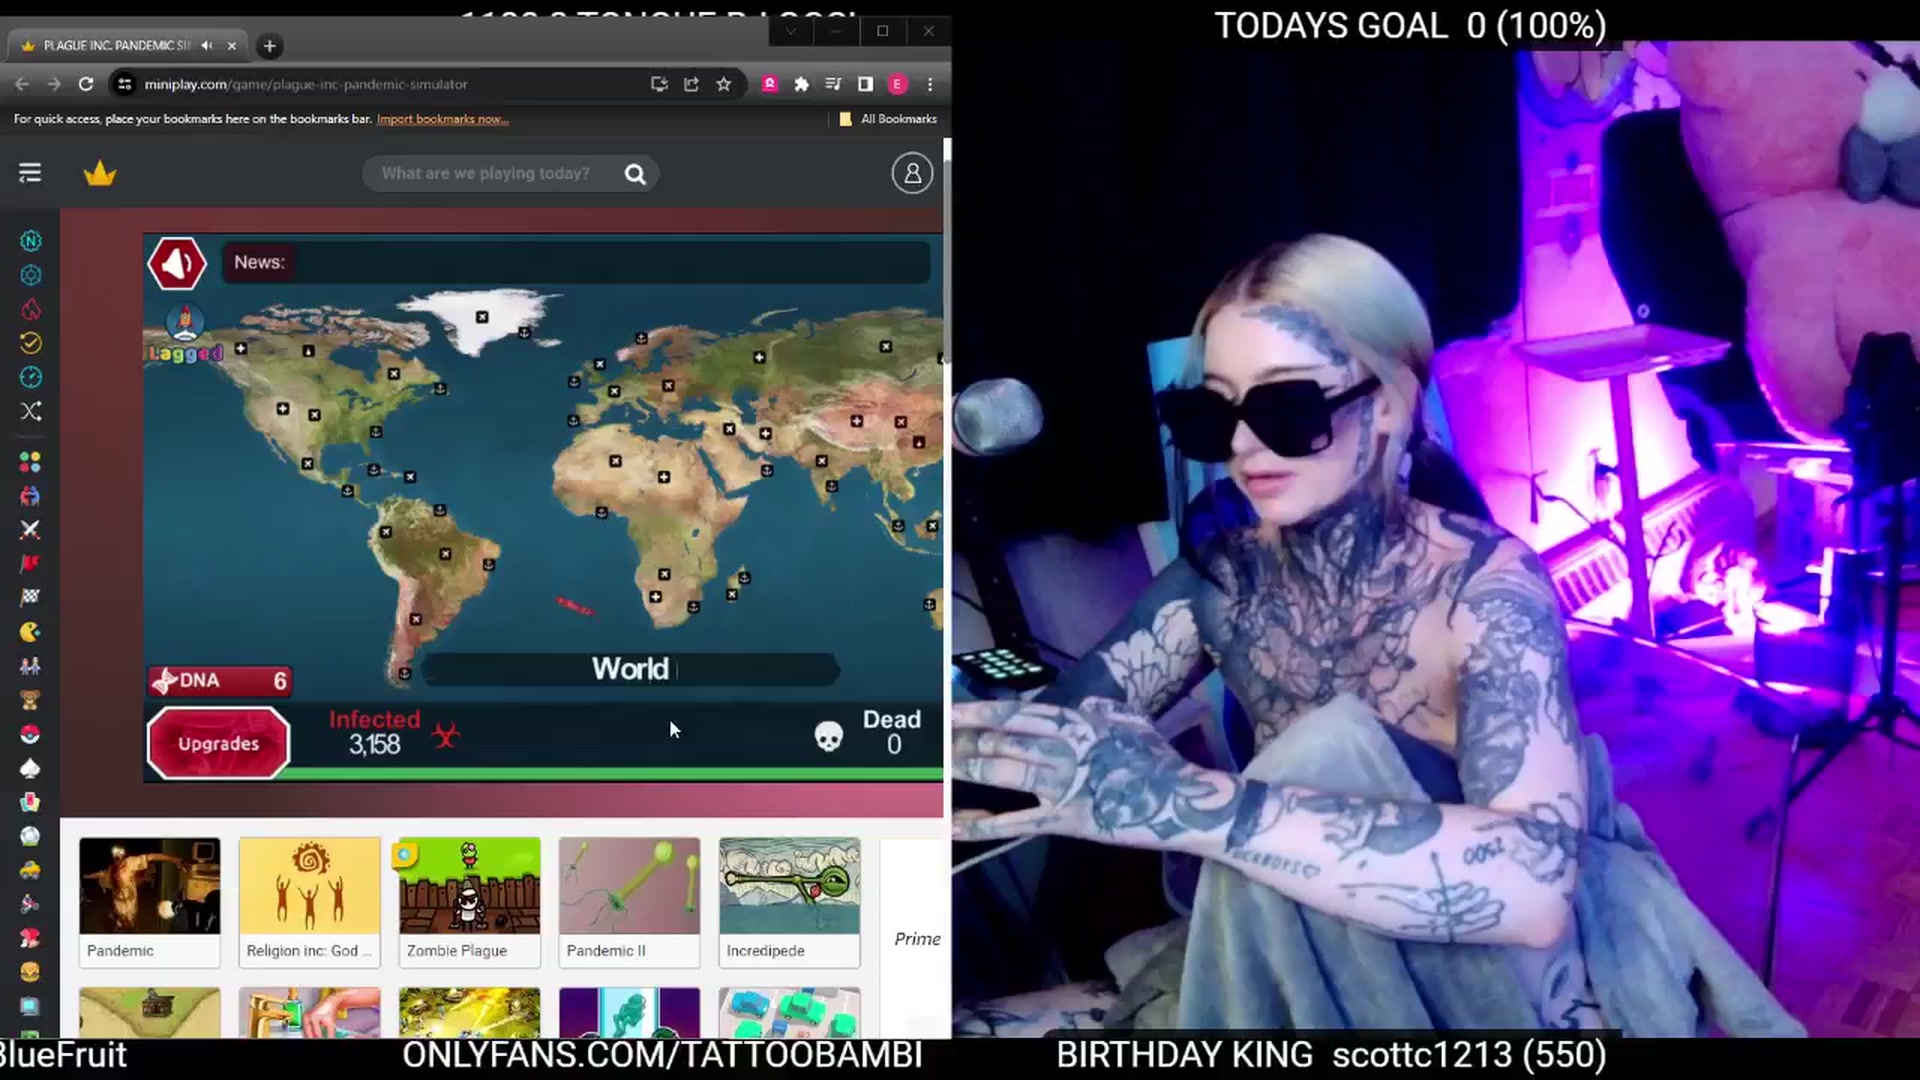Open a new browser tab
This screenshot has width=1920, height=1080.
pyautogui.click(x=269, y=46)
